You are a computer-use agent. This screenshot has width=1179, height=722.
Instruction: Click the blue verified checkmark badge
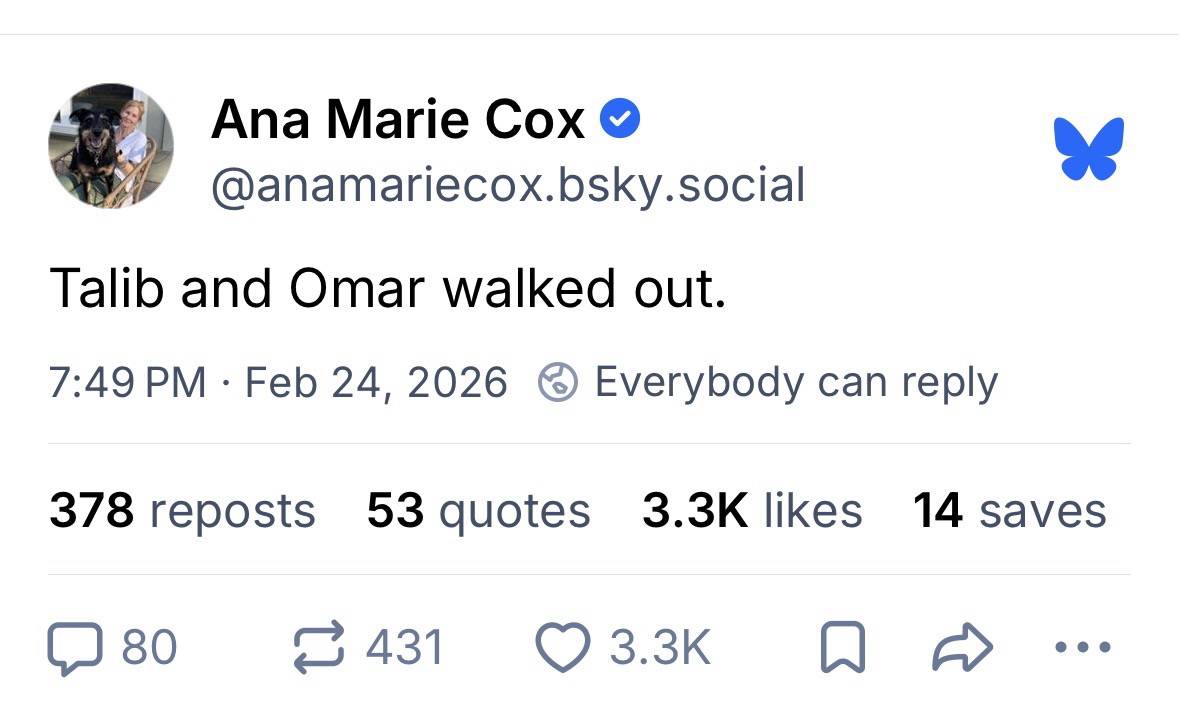click(x=620, y=120)
